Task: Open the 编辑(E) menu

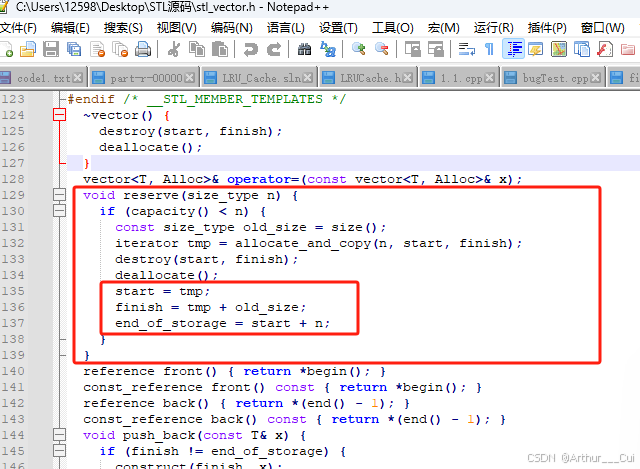Action: pyautogui.click(x=70, y=28)
